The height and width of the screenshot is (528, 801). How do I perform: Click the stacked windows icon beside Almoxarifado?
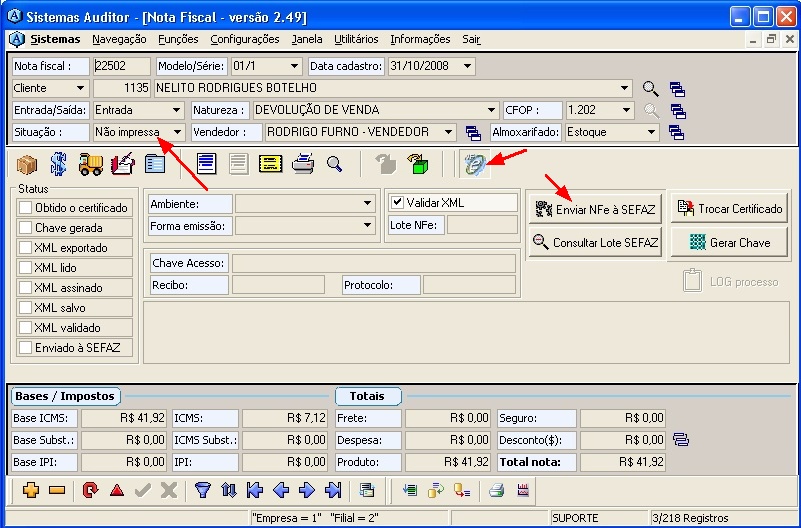click(x=676, y=133)
